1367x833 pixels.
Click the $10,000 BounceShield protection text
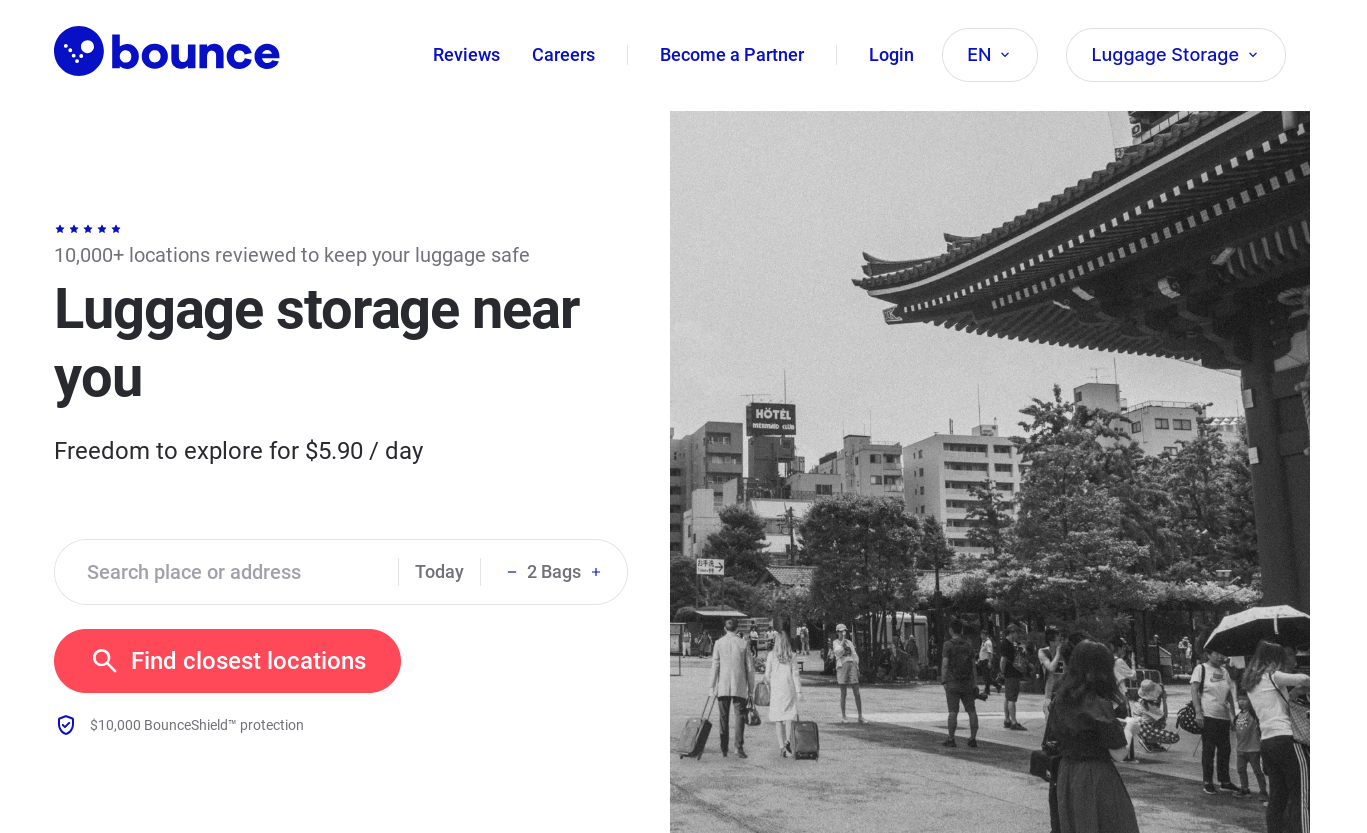(x=196, y=725)
